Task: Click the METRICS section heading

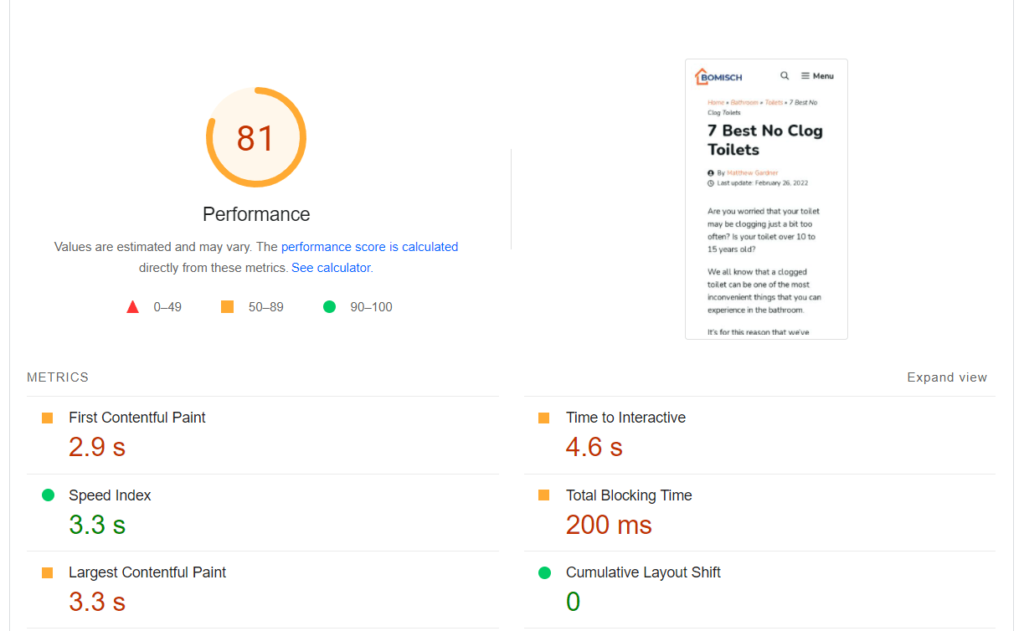Action: click(x=58, y=378)
